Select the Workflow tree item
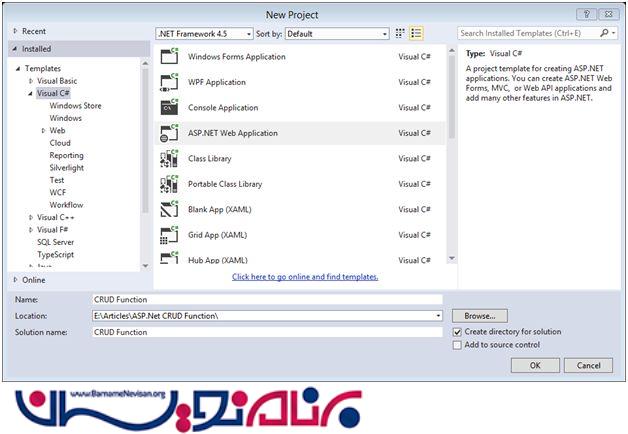This screenshot has height=434, width=628. click(x=66, y=205)
